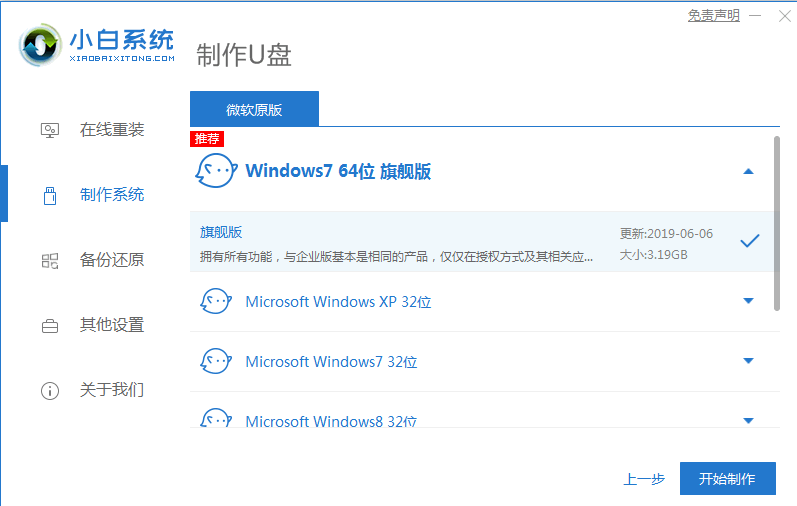The width and height of the screenshot is (797, 506).
Task: Expand the Microsoft Windows7 32位 entry
Action: 748,361
